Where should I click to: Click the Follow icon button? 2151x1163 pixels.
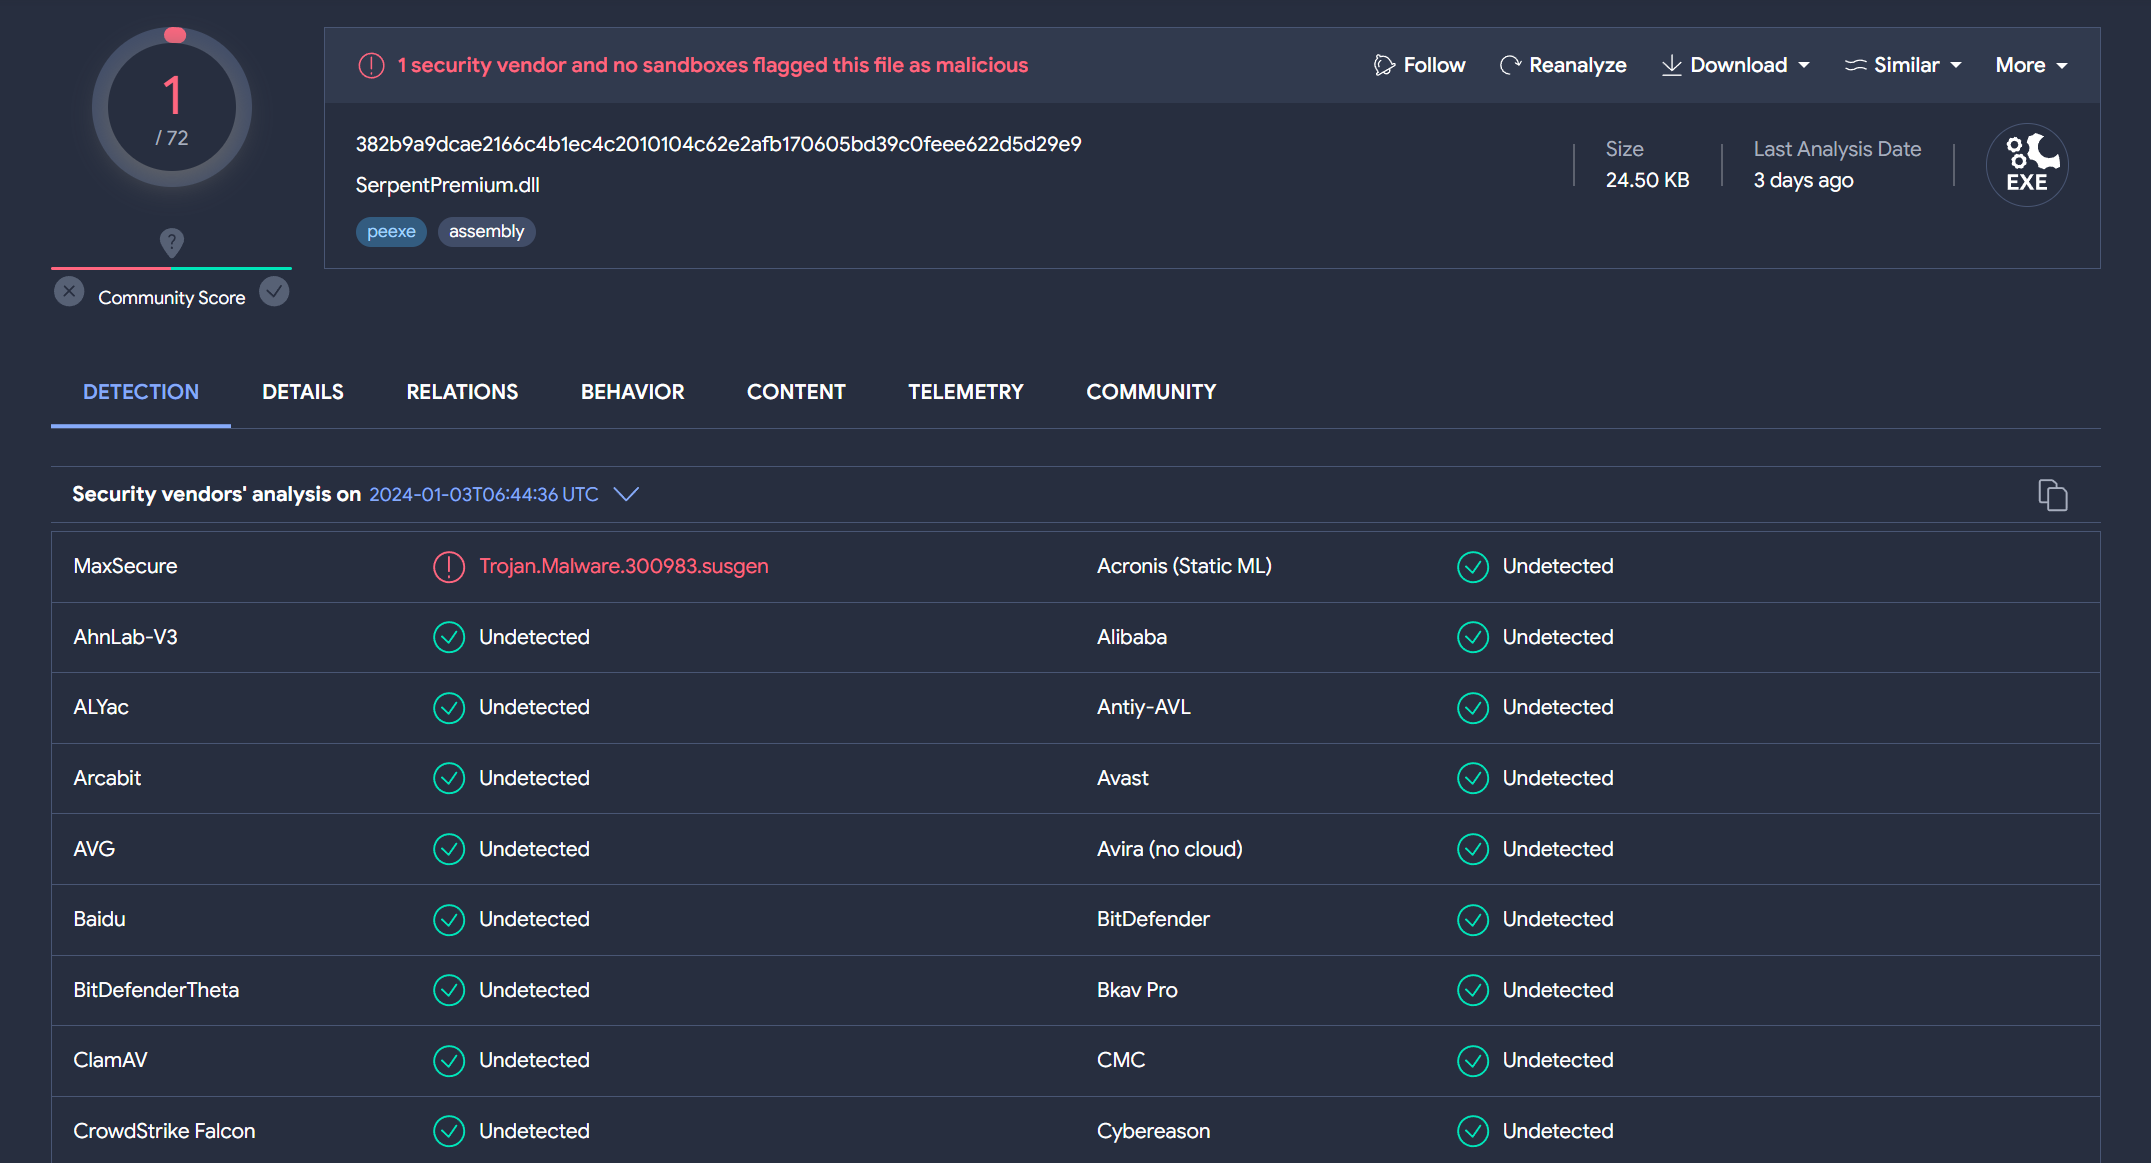[x=1384, y=66]
